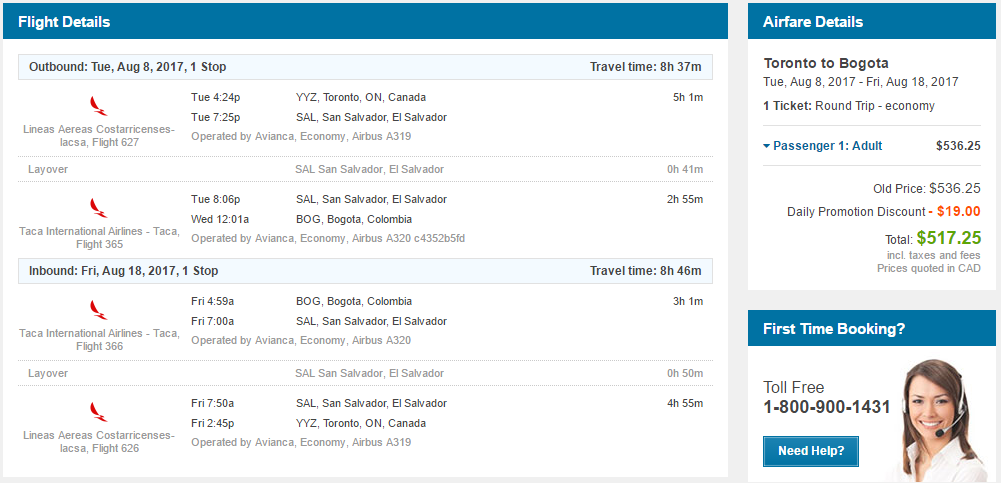This screenshot has height=483, width=1001.
Task: Select the Outbound Tue, Aug 8 header bar
Action: tap(365, 67)
